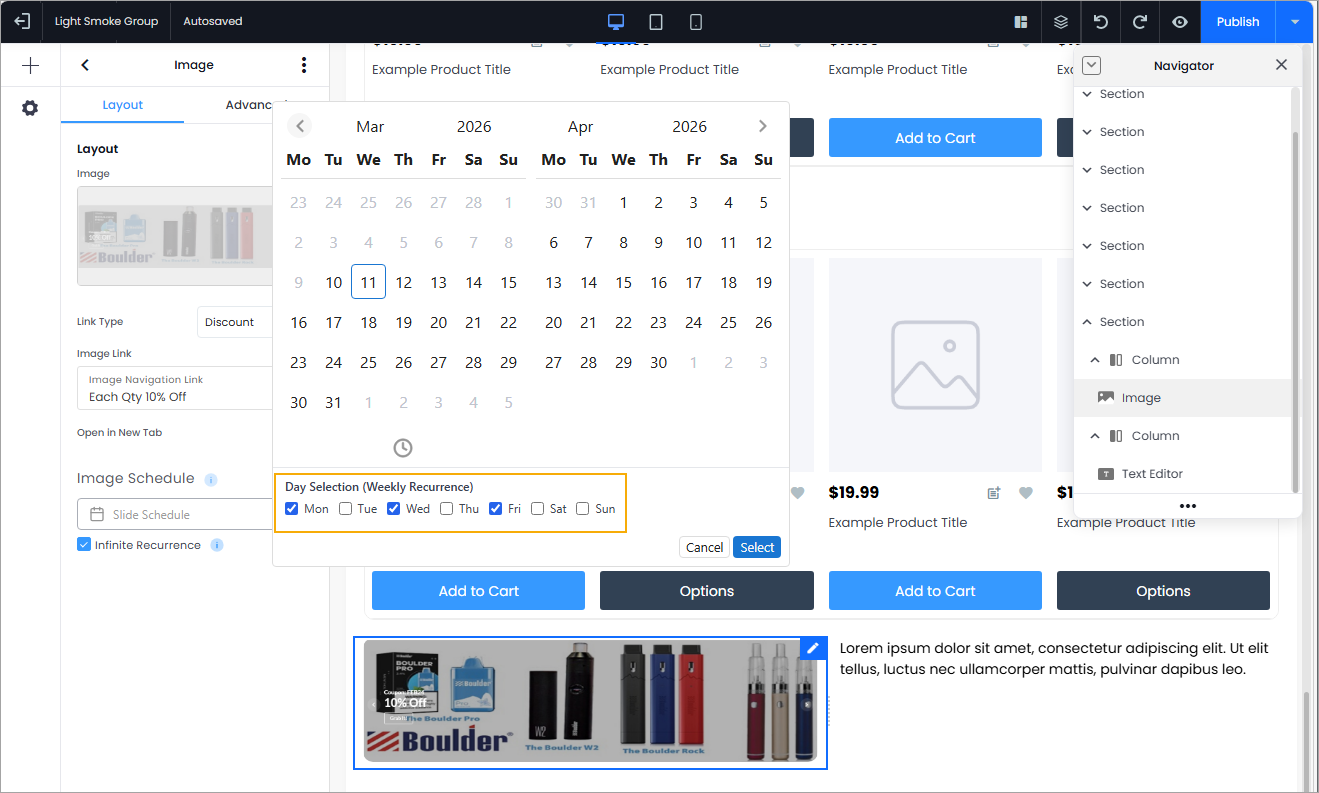
Task: Click the exit editor icon
Action: tap(22, 21)
